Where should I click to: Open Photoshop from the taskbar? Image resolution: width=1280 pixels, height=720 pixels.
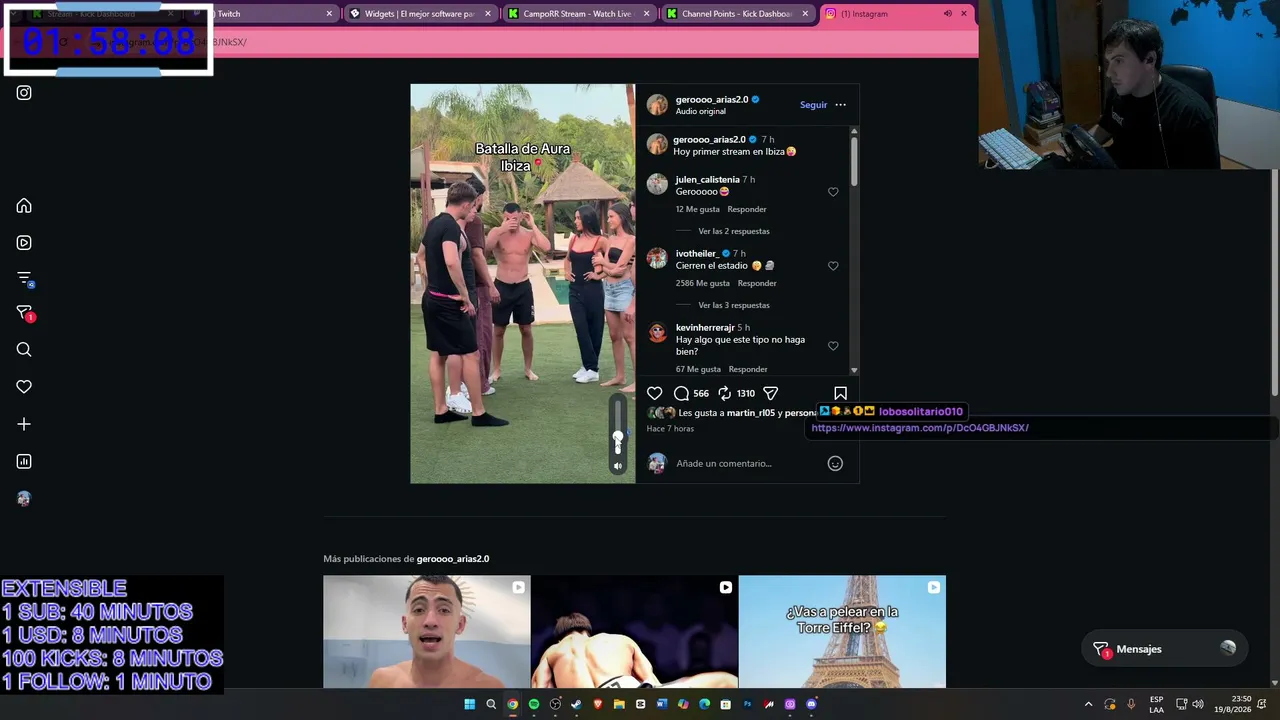tap(747, 704)
